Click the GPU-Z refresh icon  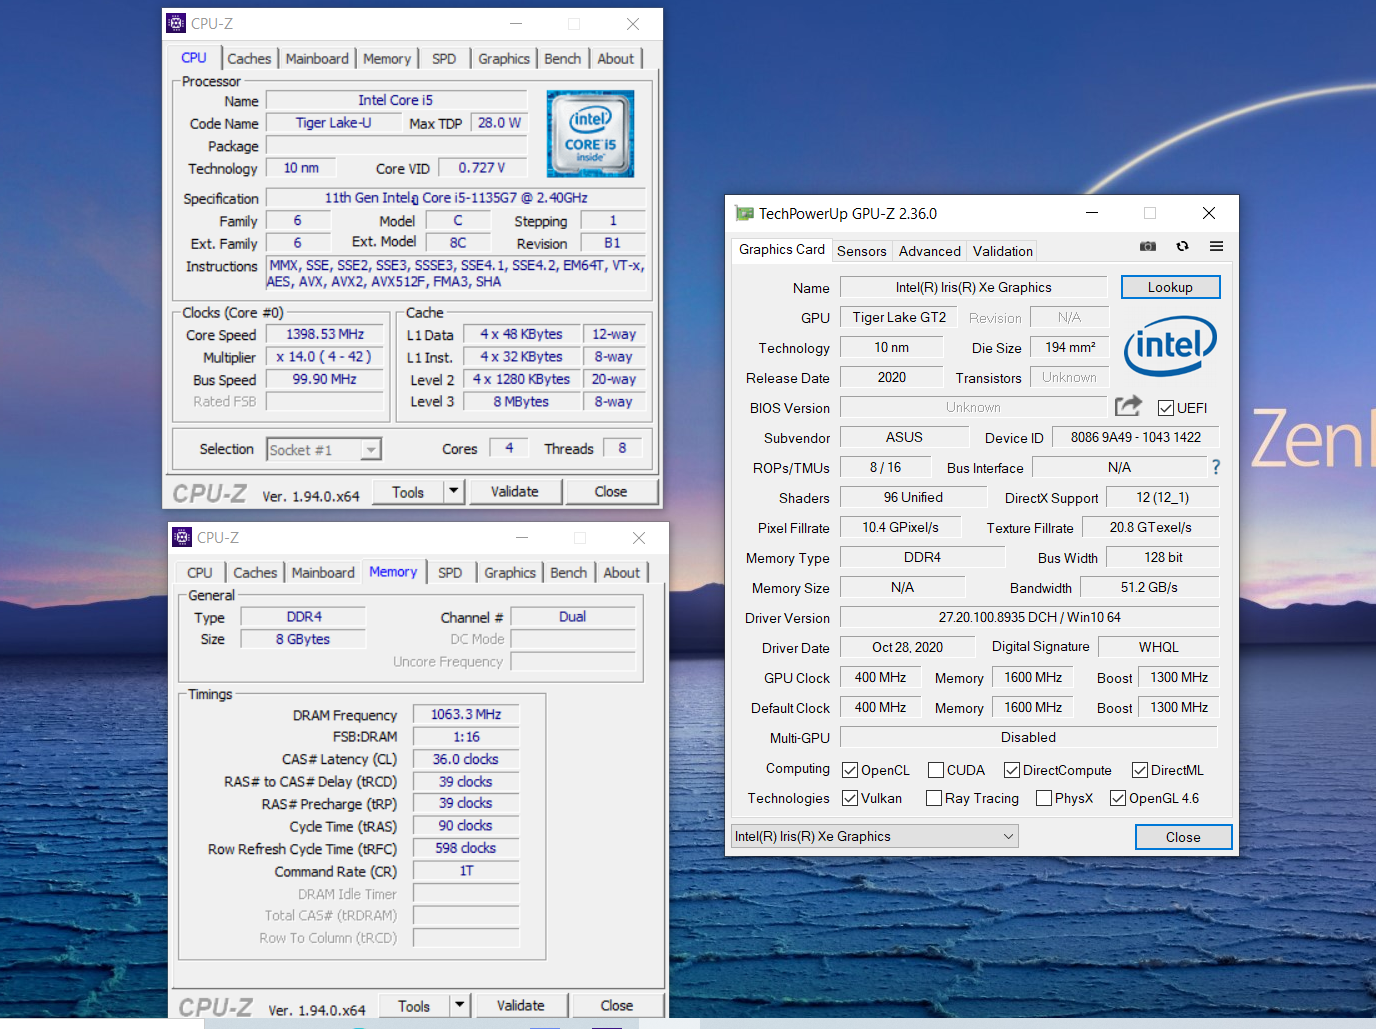click(1182, 246)
